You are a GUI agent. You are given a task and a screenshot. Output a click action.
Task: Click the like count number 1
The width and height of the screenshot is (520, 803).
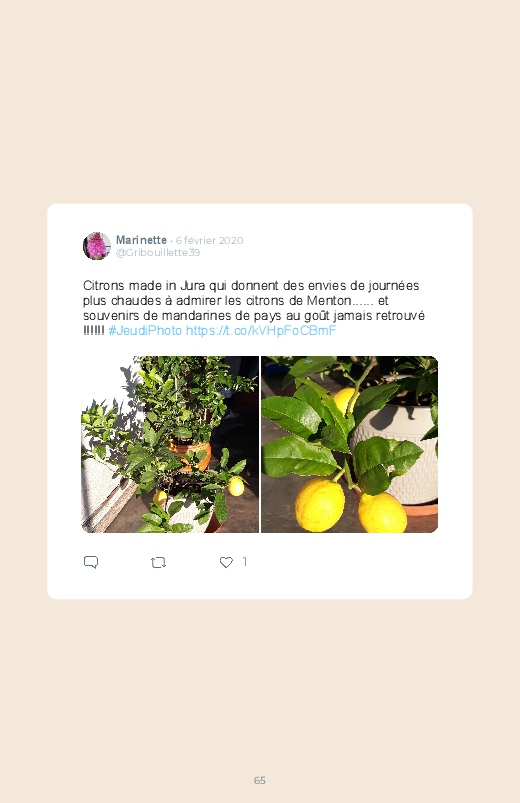(244, 562)
